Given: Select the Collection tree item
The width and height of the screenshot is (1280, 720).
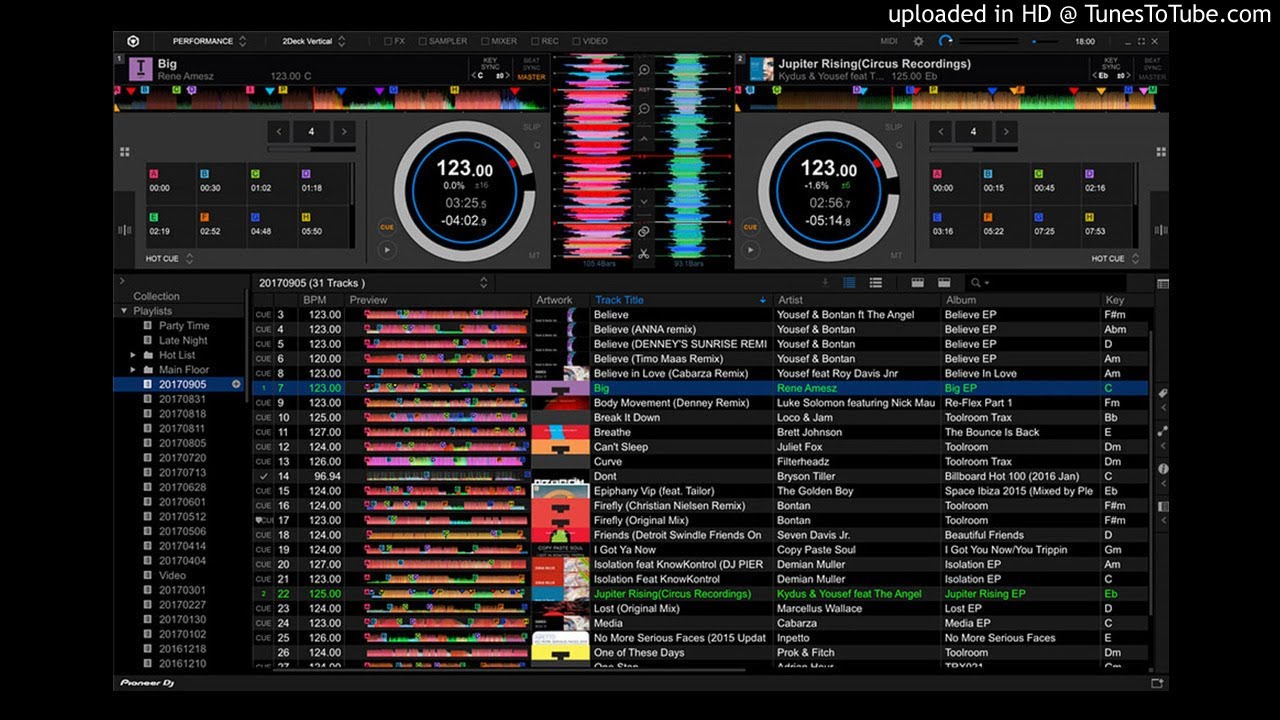Looking at the screenshot, I should (x=156, y=296).
